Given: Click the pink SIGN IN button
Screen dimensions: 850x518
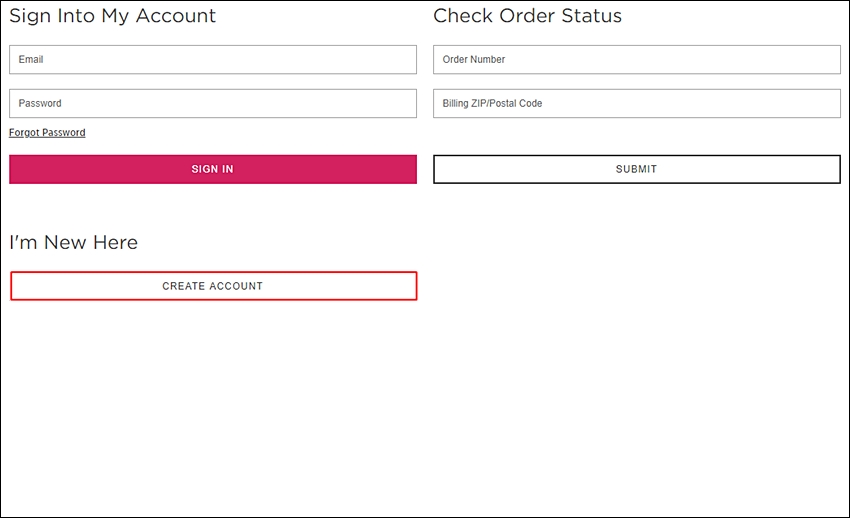Looking at the screenshot, I should [x=212, y=169].
